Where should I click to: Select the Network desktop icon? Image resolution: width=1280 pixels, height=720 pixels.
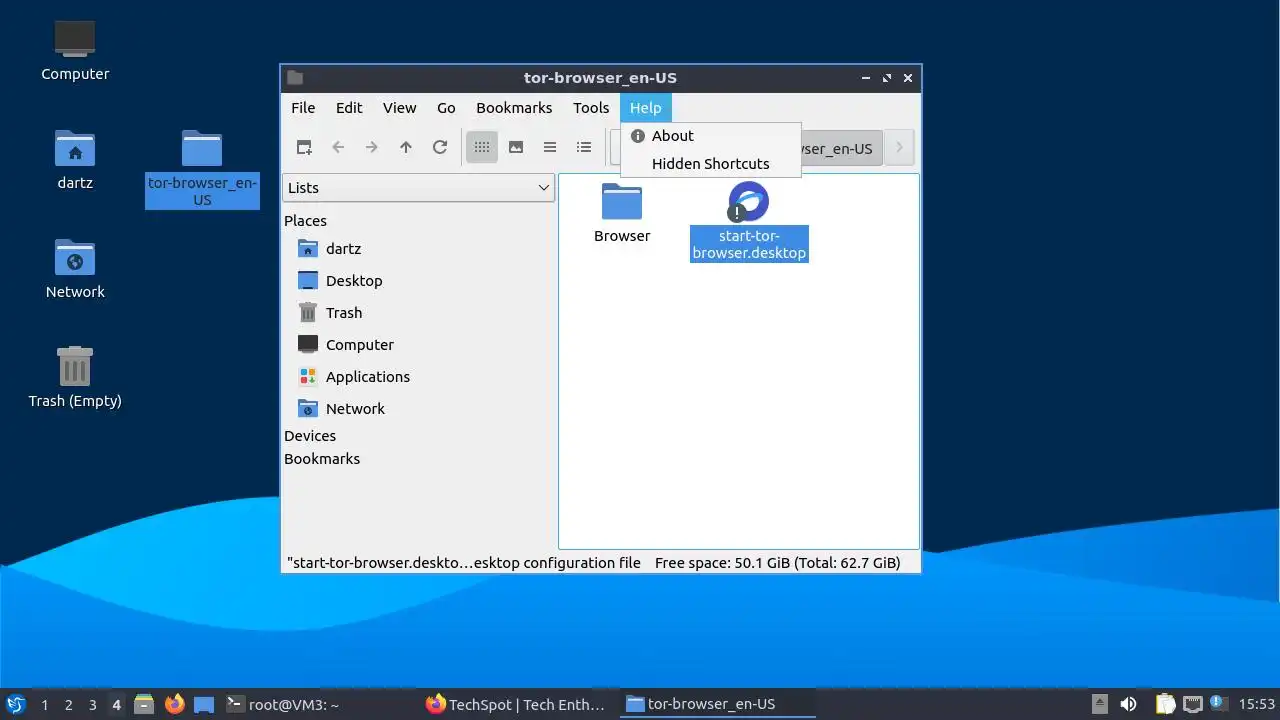75,268
